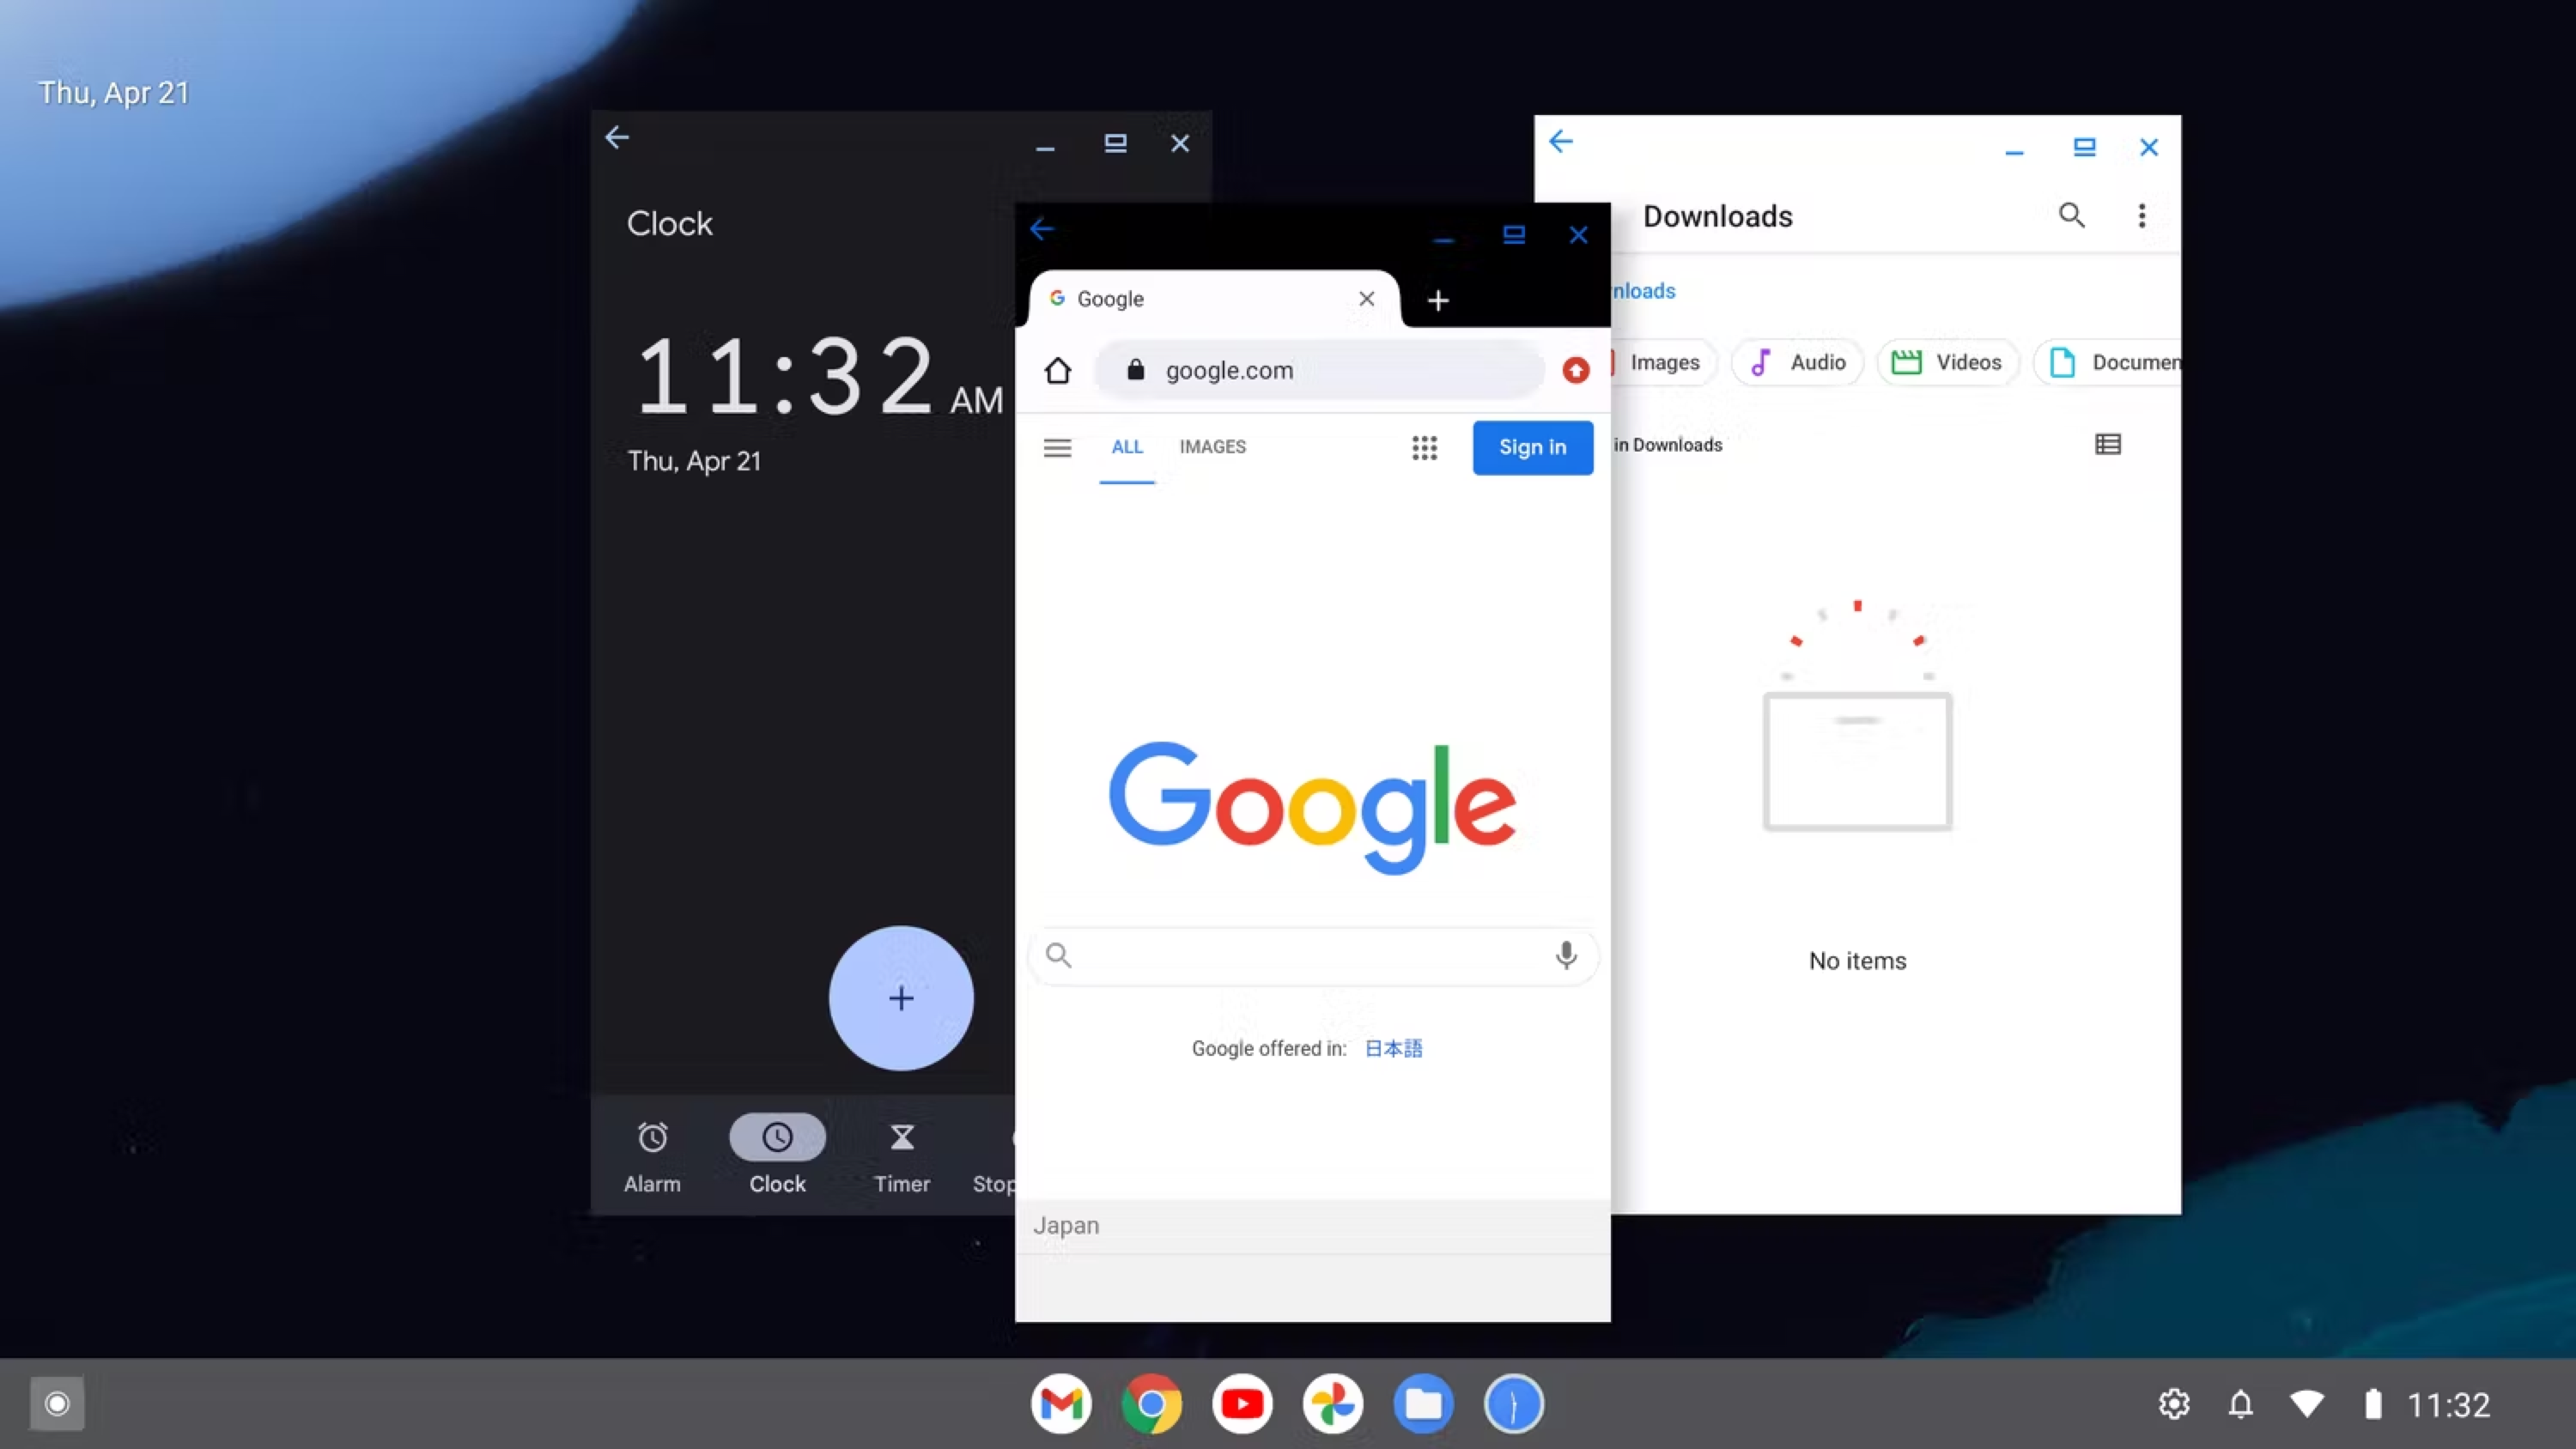Viewport: 2576px width, 1449px height.
Task: Click the Alarm tab in Clock app
Action: (653, 1155)
